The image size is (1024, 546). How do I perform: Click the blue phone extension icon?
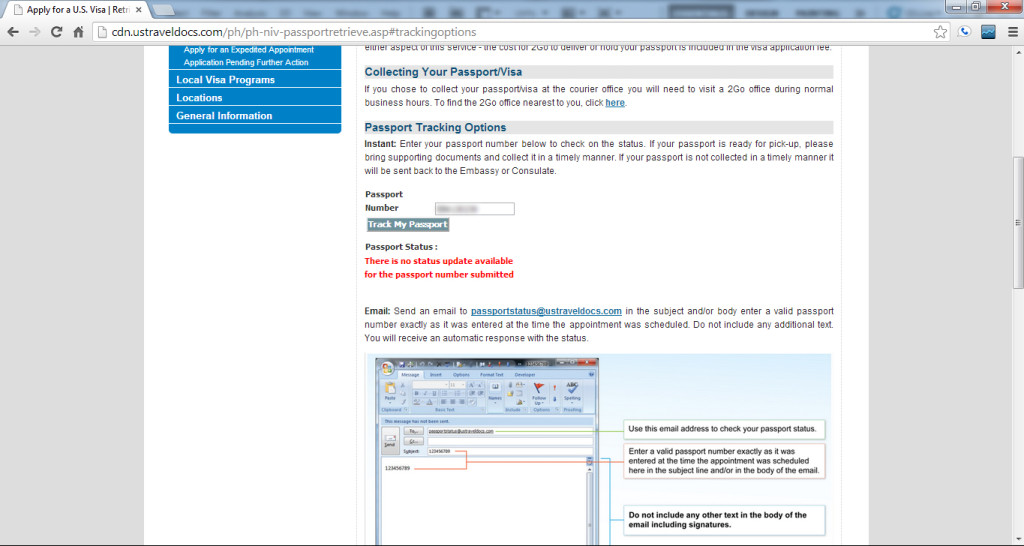pos(965,31)
